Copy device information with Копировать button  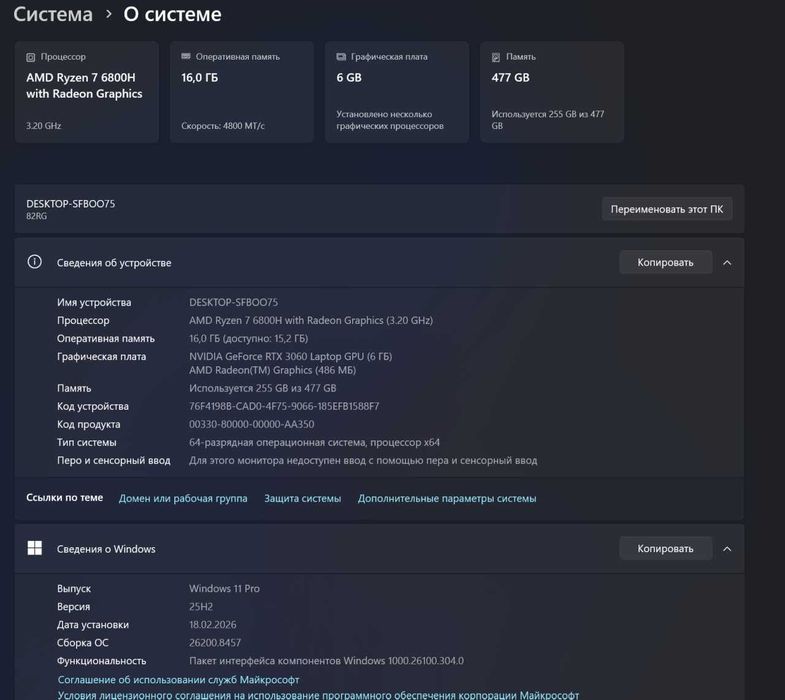click(x=665, y=262)
